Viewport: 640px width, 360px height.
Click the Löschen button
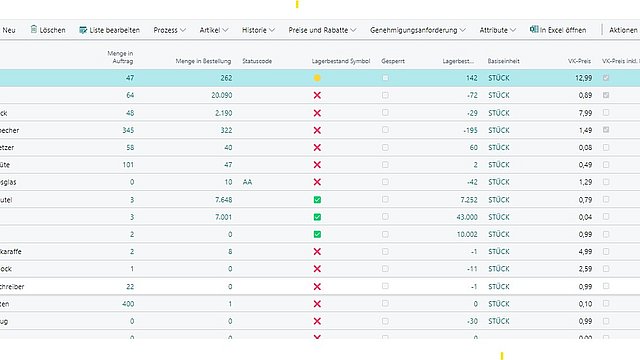[48, 30]
